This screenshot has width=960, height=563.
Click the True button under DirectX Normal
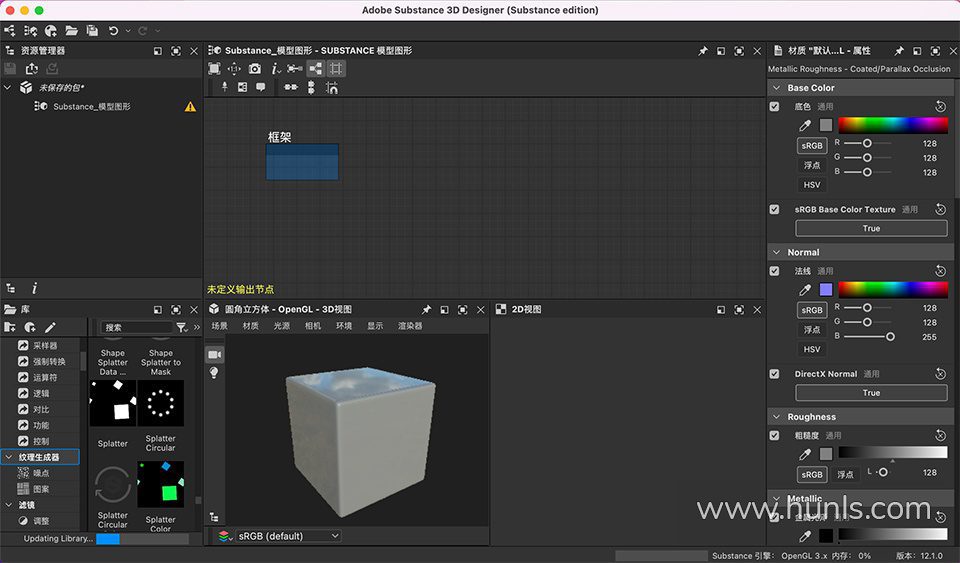pos(871,393)
